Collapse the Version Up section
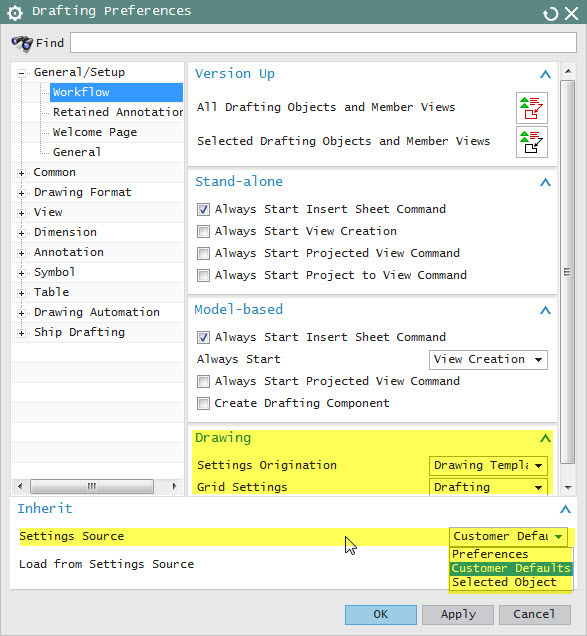Screen dimensions: 587x636 (546, 74)
